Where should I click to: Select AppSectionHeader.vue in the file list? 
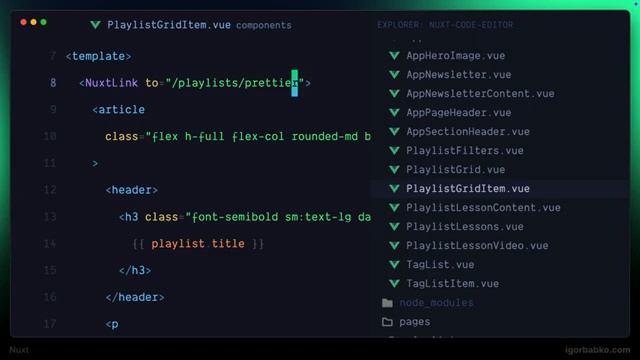tap(468, 131)
